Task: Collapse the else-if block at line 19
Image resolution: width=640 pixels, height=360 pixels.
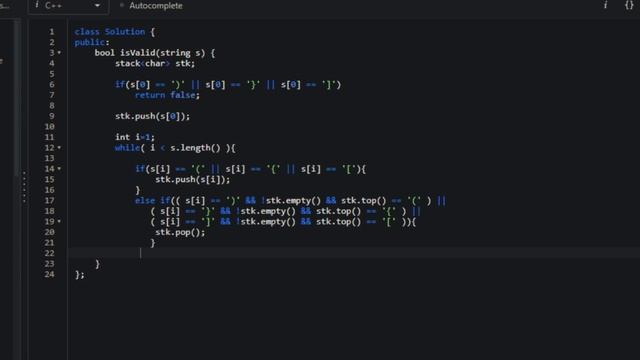Action: 59,222
